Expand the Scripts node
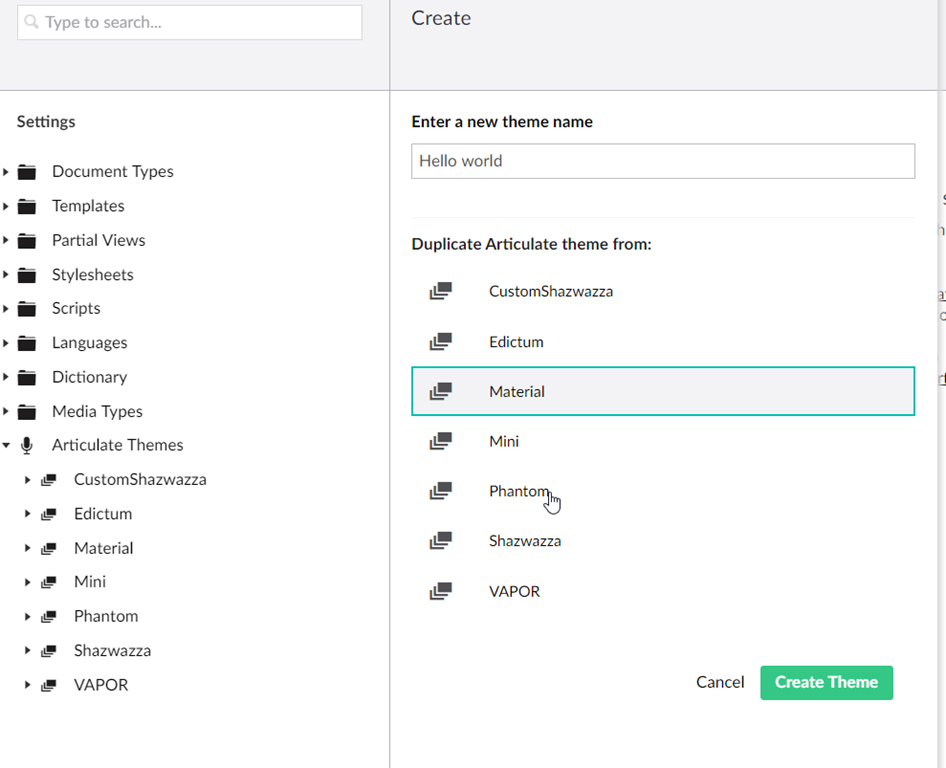 point(5,309)
